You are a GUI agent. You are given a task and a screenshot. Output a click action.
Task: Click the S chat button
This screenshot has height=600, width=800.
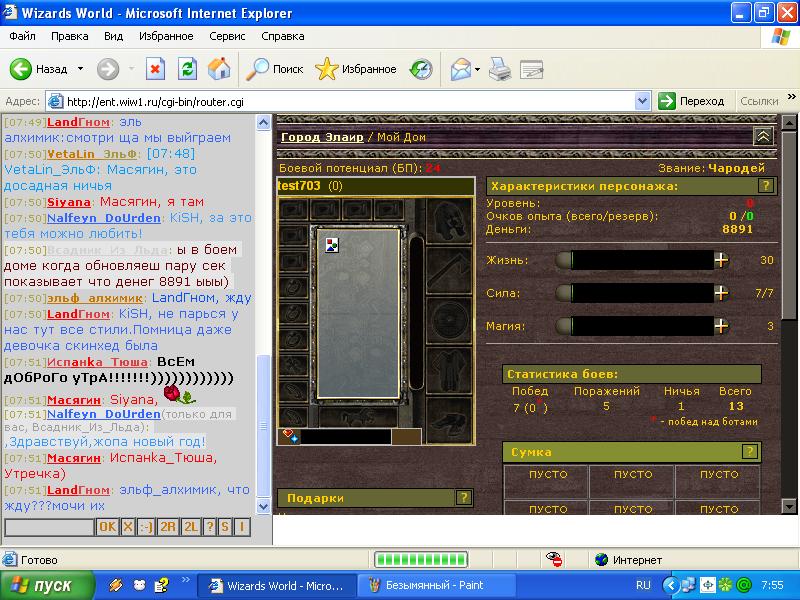click(x=224, y=526)
